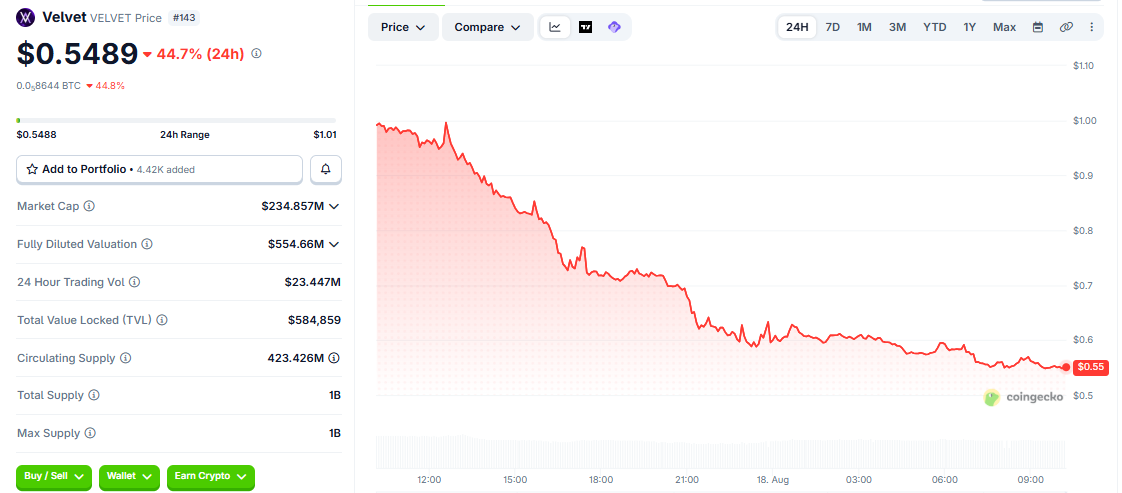Viewport: 1122px width, 493px height.
Task: Click the 24h range low $0.5488
Action: tap(36, 135)
